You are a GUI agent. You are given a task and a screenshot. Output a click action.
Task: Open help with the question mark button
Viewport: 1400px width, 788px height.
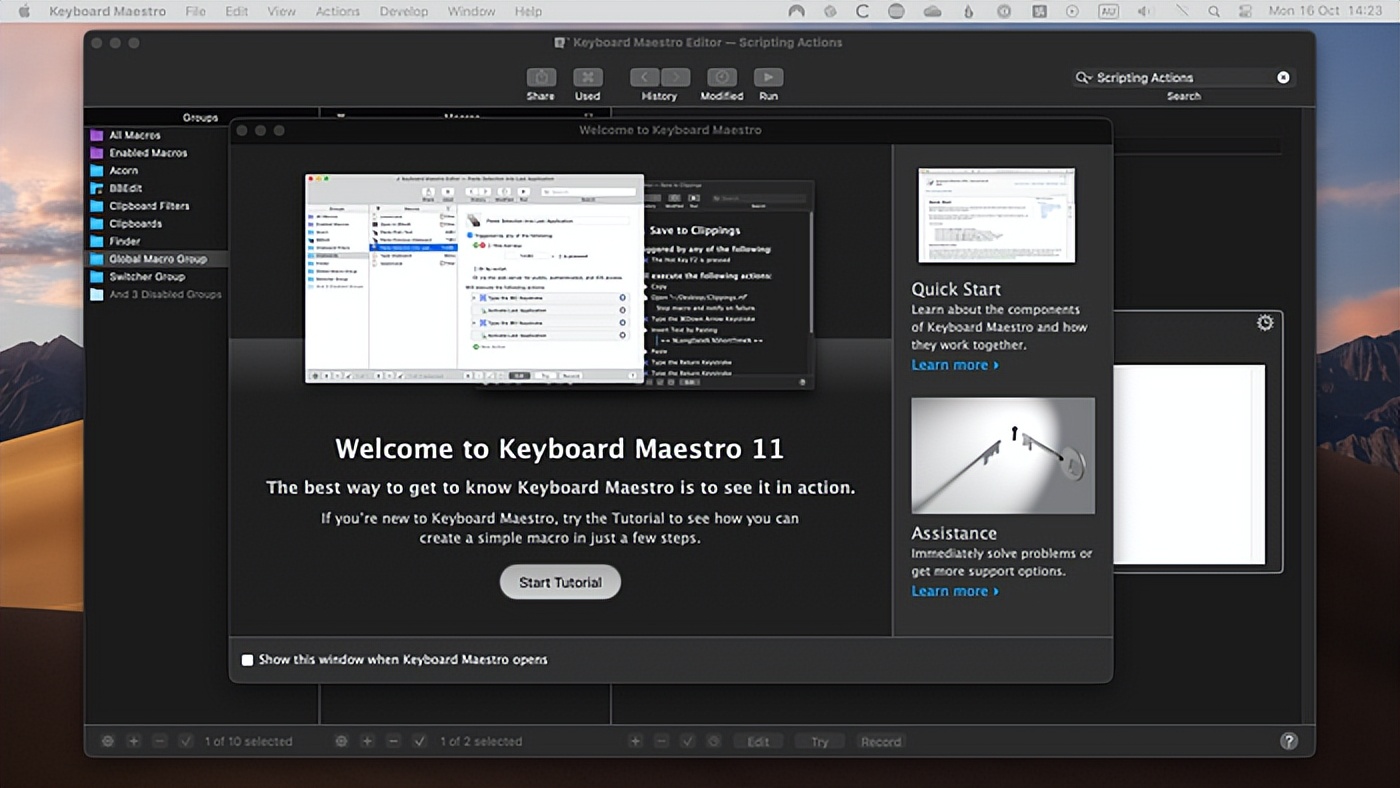tap(1289, 741)
